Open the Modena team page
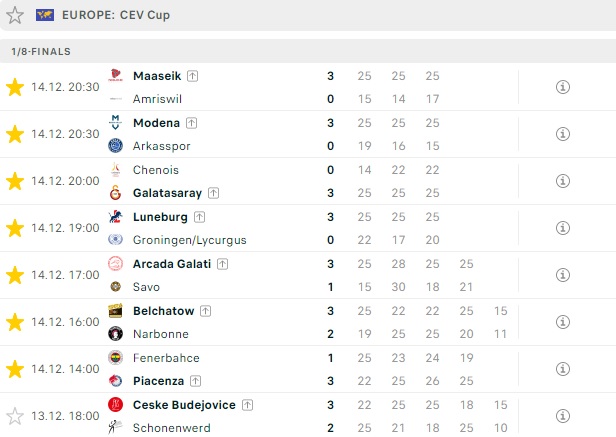The image size is (616, 437). tap(156, 123)
